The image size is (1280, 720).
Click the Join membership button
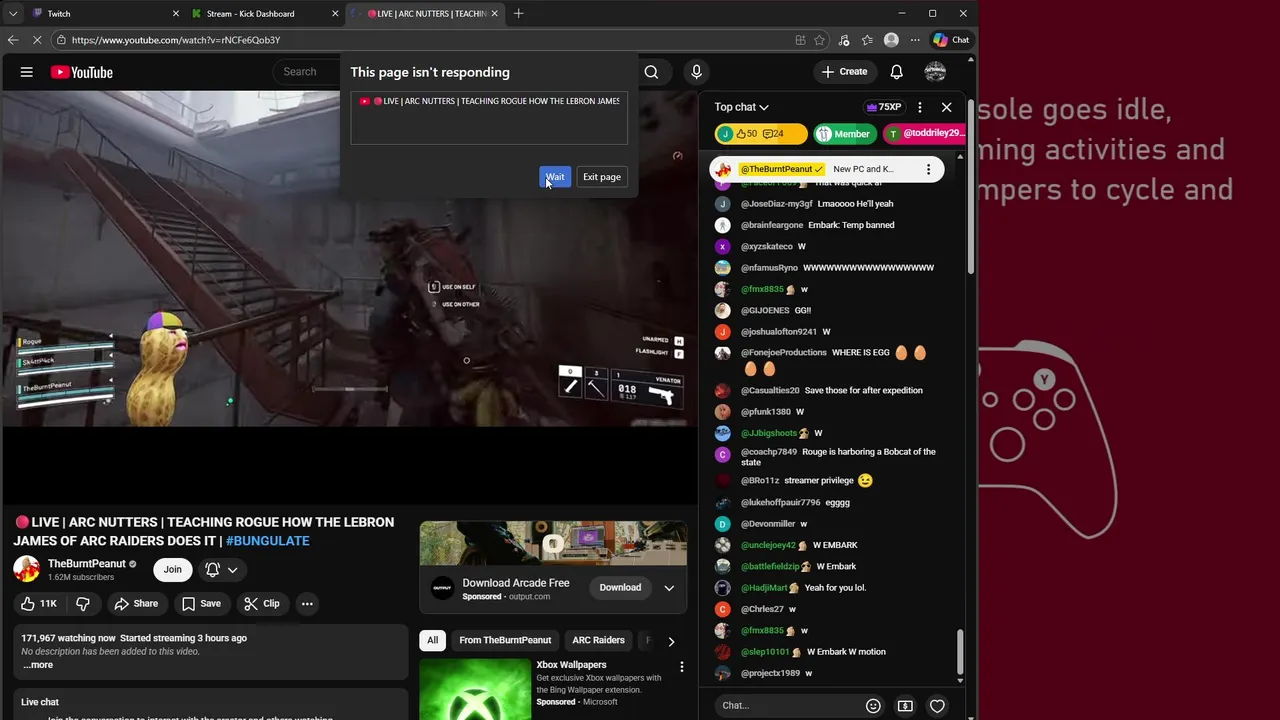(173, 570)
